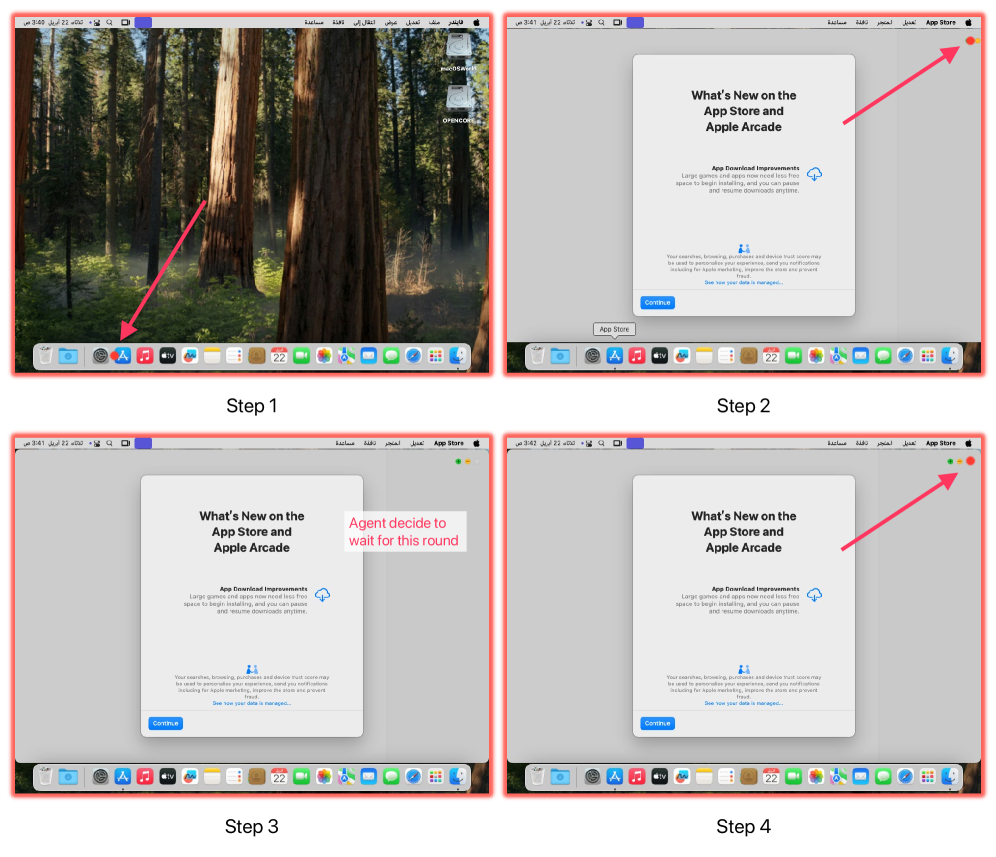The image size is (996, 857).
Task: Open فايندر menu in Step 1
Action: pos(455,22)
